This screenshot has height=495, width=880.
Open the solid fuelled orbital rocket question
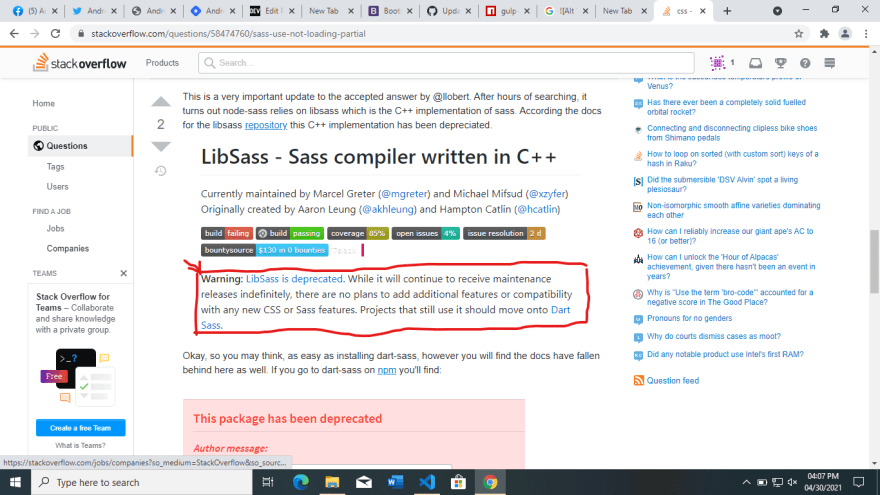[726, 107]
